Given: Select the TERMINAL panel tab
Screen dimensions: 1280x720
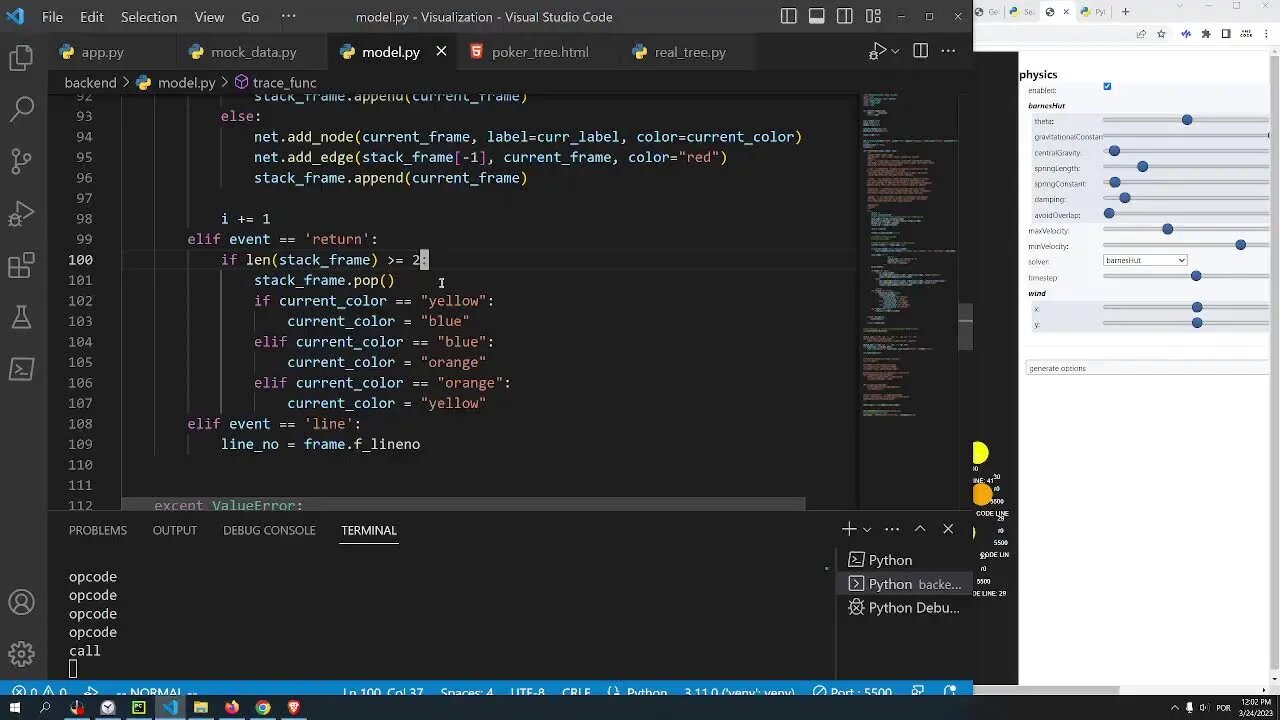Looking at the screenshot, I should click(x=369, y=530).
